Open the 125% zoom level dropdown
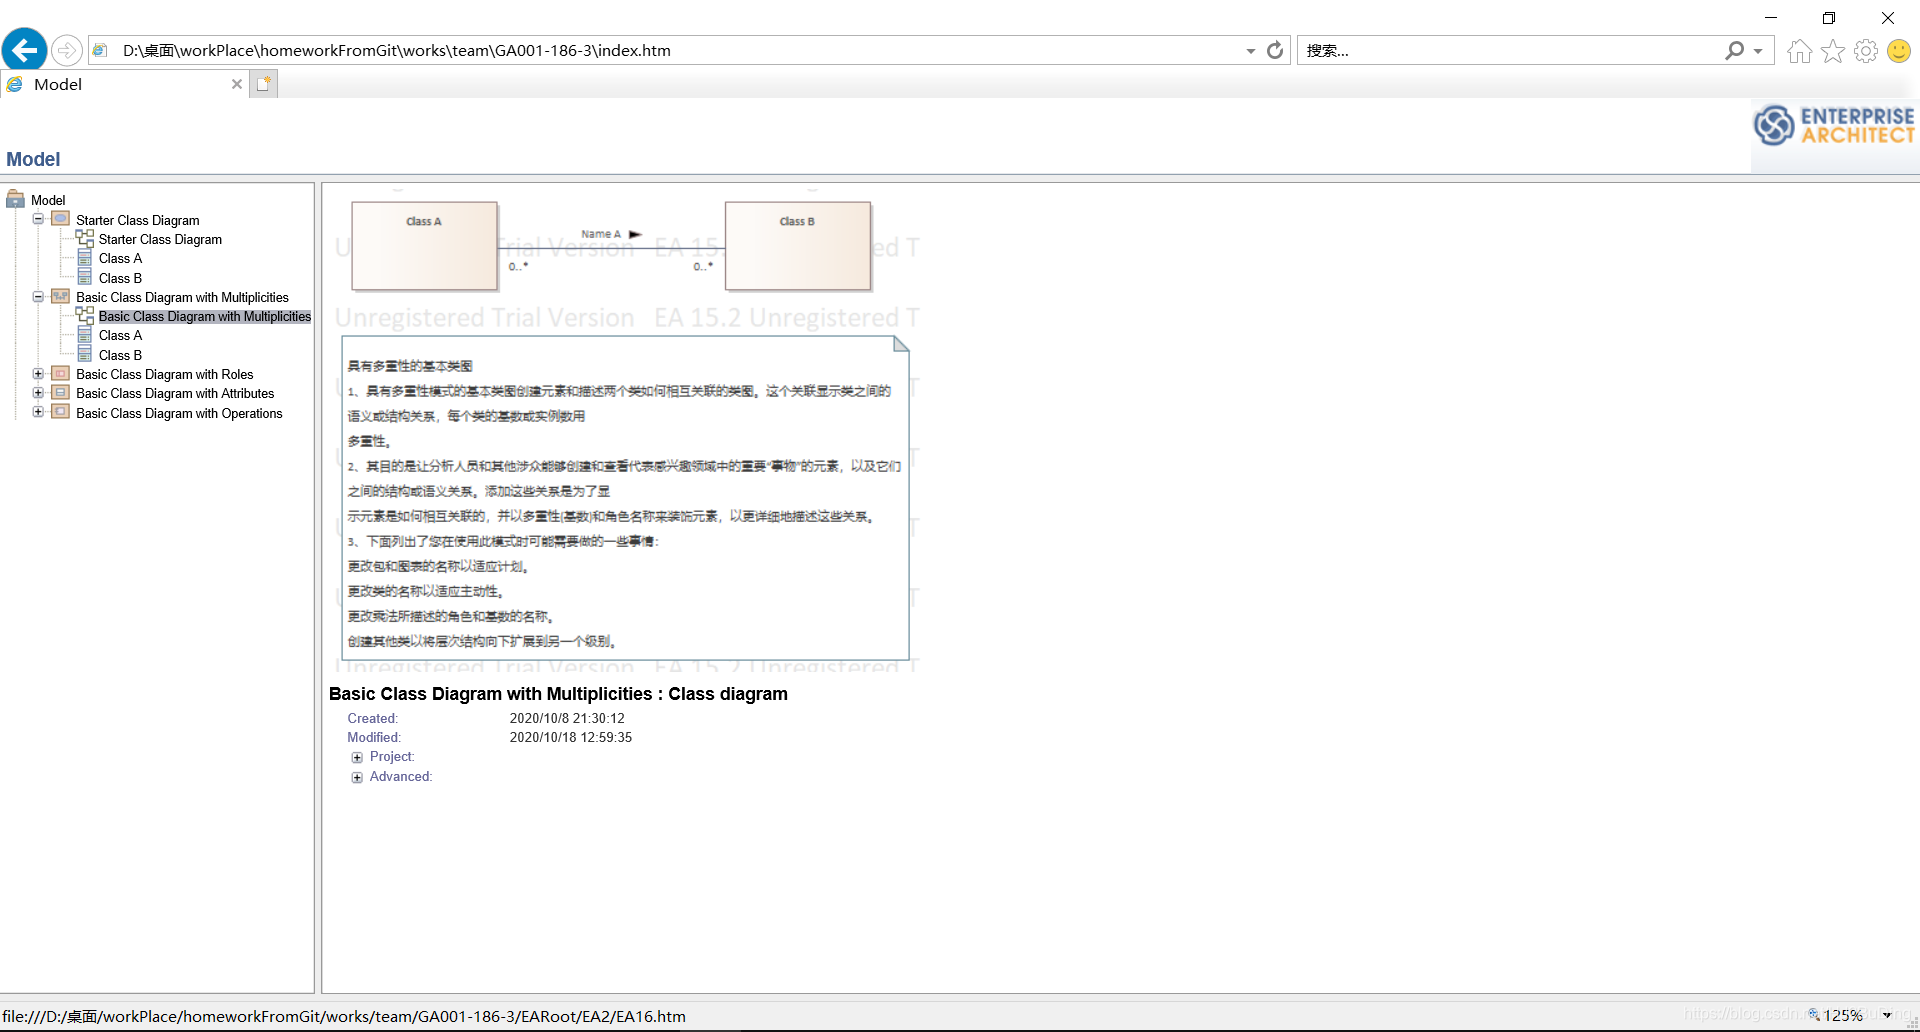 1886,1015
